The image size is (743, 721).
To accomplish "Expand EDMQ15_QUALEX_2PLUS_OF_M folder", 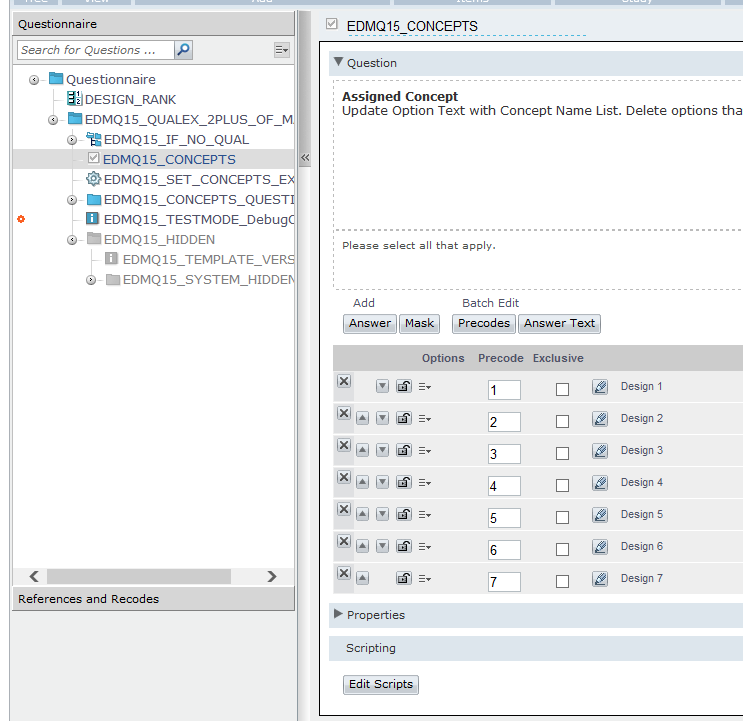I will (53, 120).
